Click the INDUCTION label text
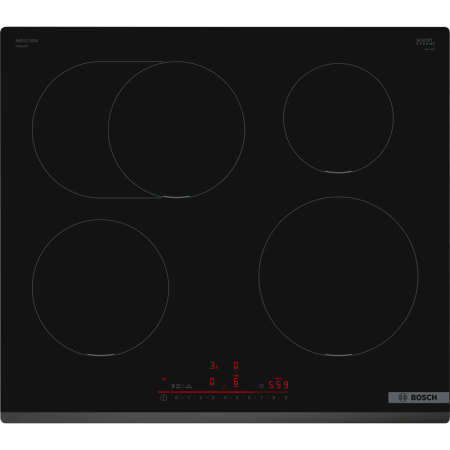This screenshot has width=450, height=450. point(27,41)
